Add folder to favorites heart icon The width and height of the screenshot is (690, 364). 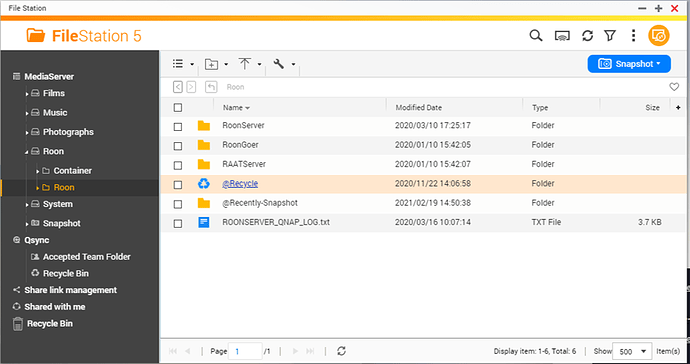[x=674, y=87]
